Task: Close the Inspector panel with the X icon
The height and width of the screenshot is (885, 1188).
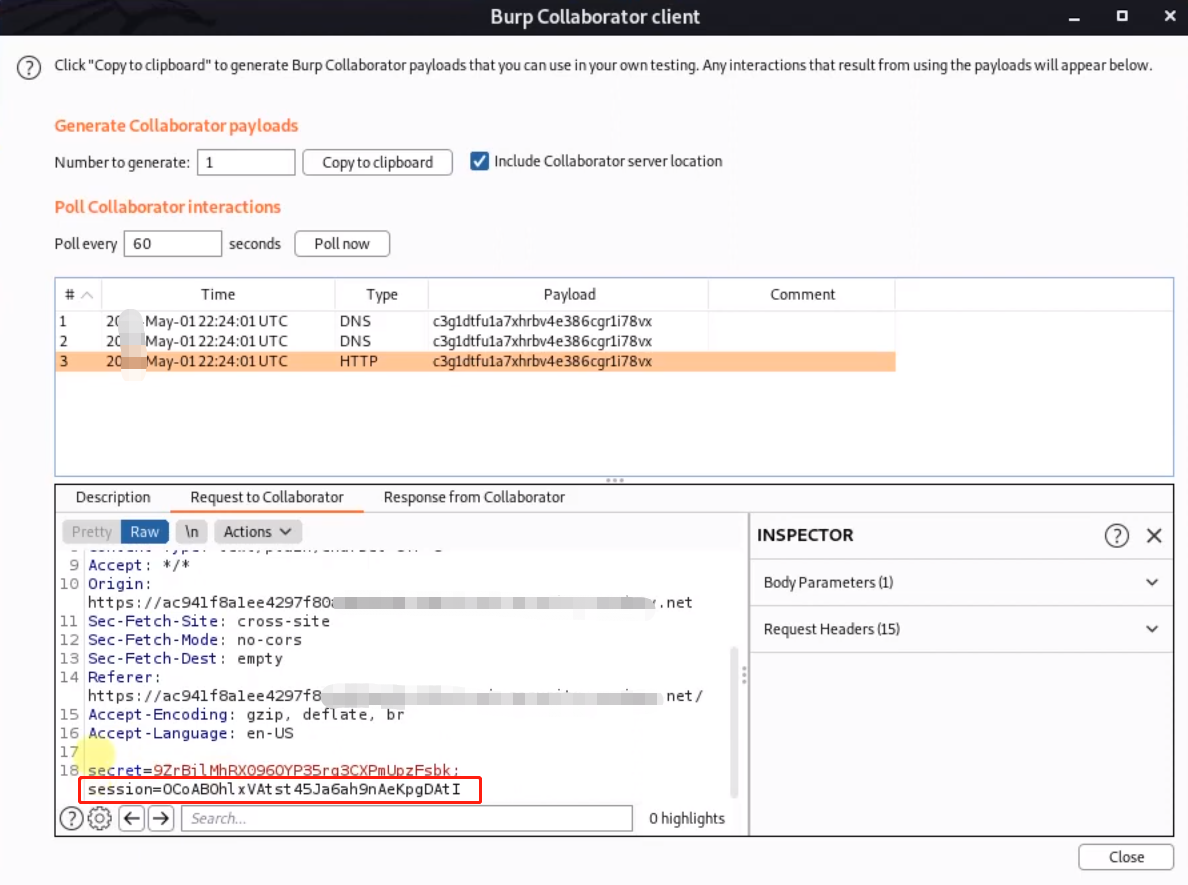Action: 1154,535
